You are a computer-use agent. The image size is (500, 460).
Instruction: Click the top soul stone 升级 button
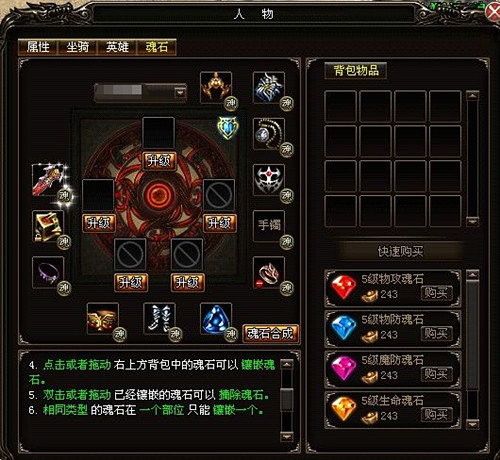(159, 161)
